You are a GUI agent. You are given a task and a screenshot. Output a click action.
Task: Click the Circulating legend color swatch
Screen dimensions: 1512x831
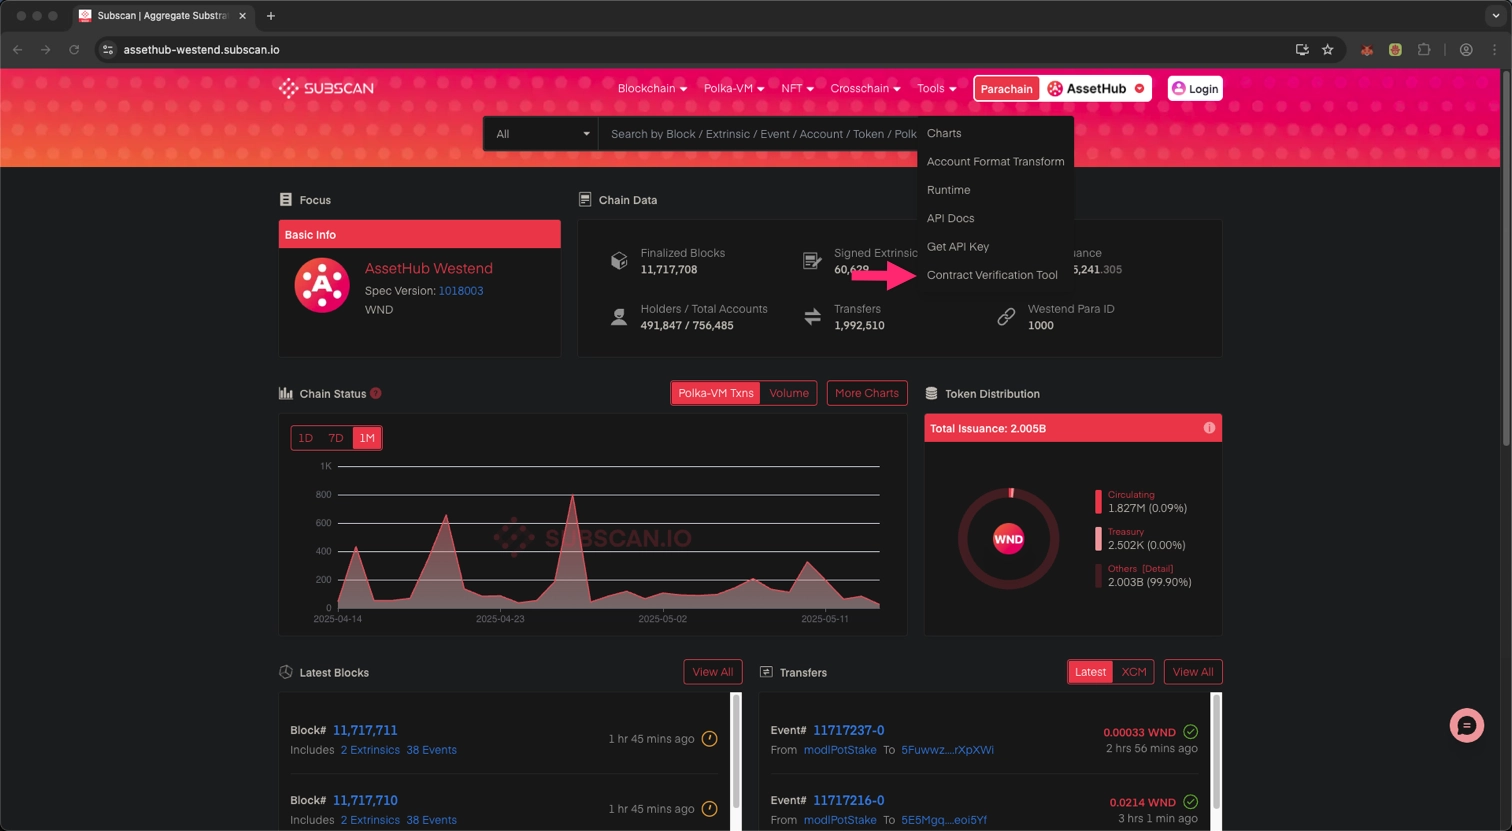coord(1098,501)
